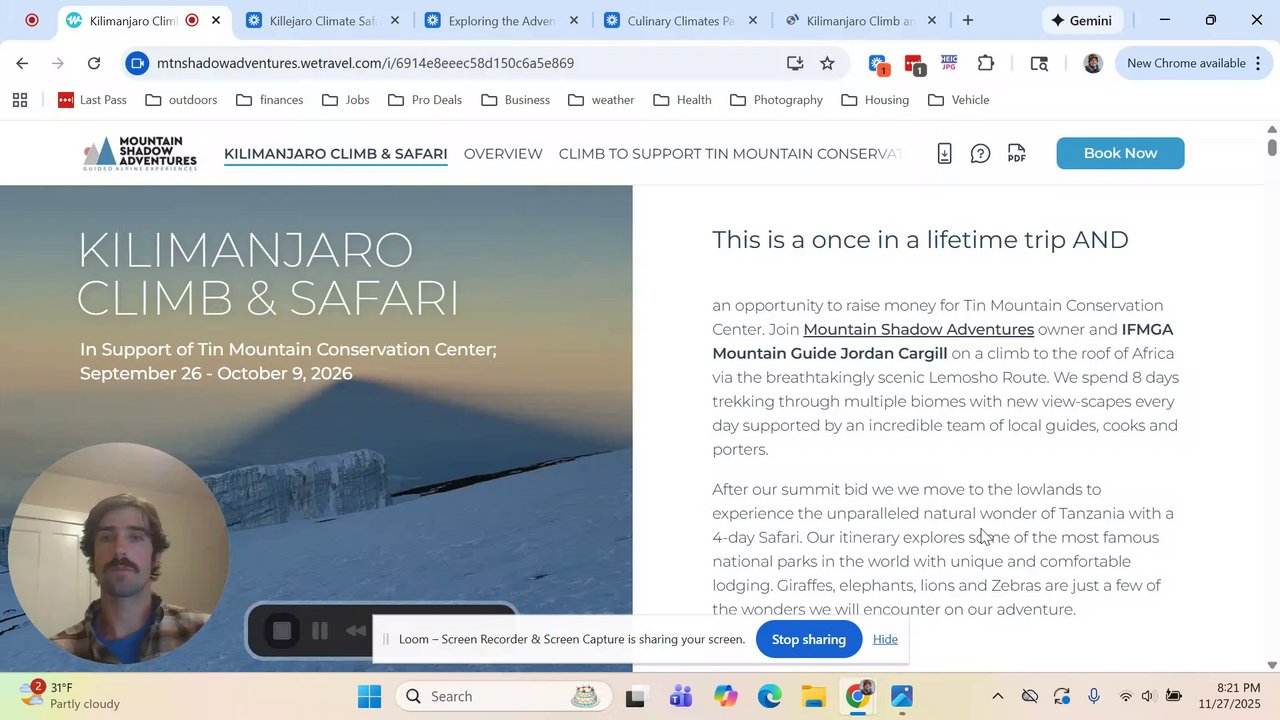Viewport: 1280px width, 720px height.
Task: Switch to the Exploring the Adven tab
Action: click(x=502, y=20)
